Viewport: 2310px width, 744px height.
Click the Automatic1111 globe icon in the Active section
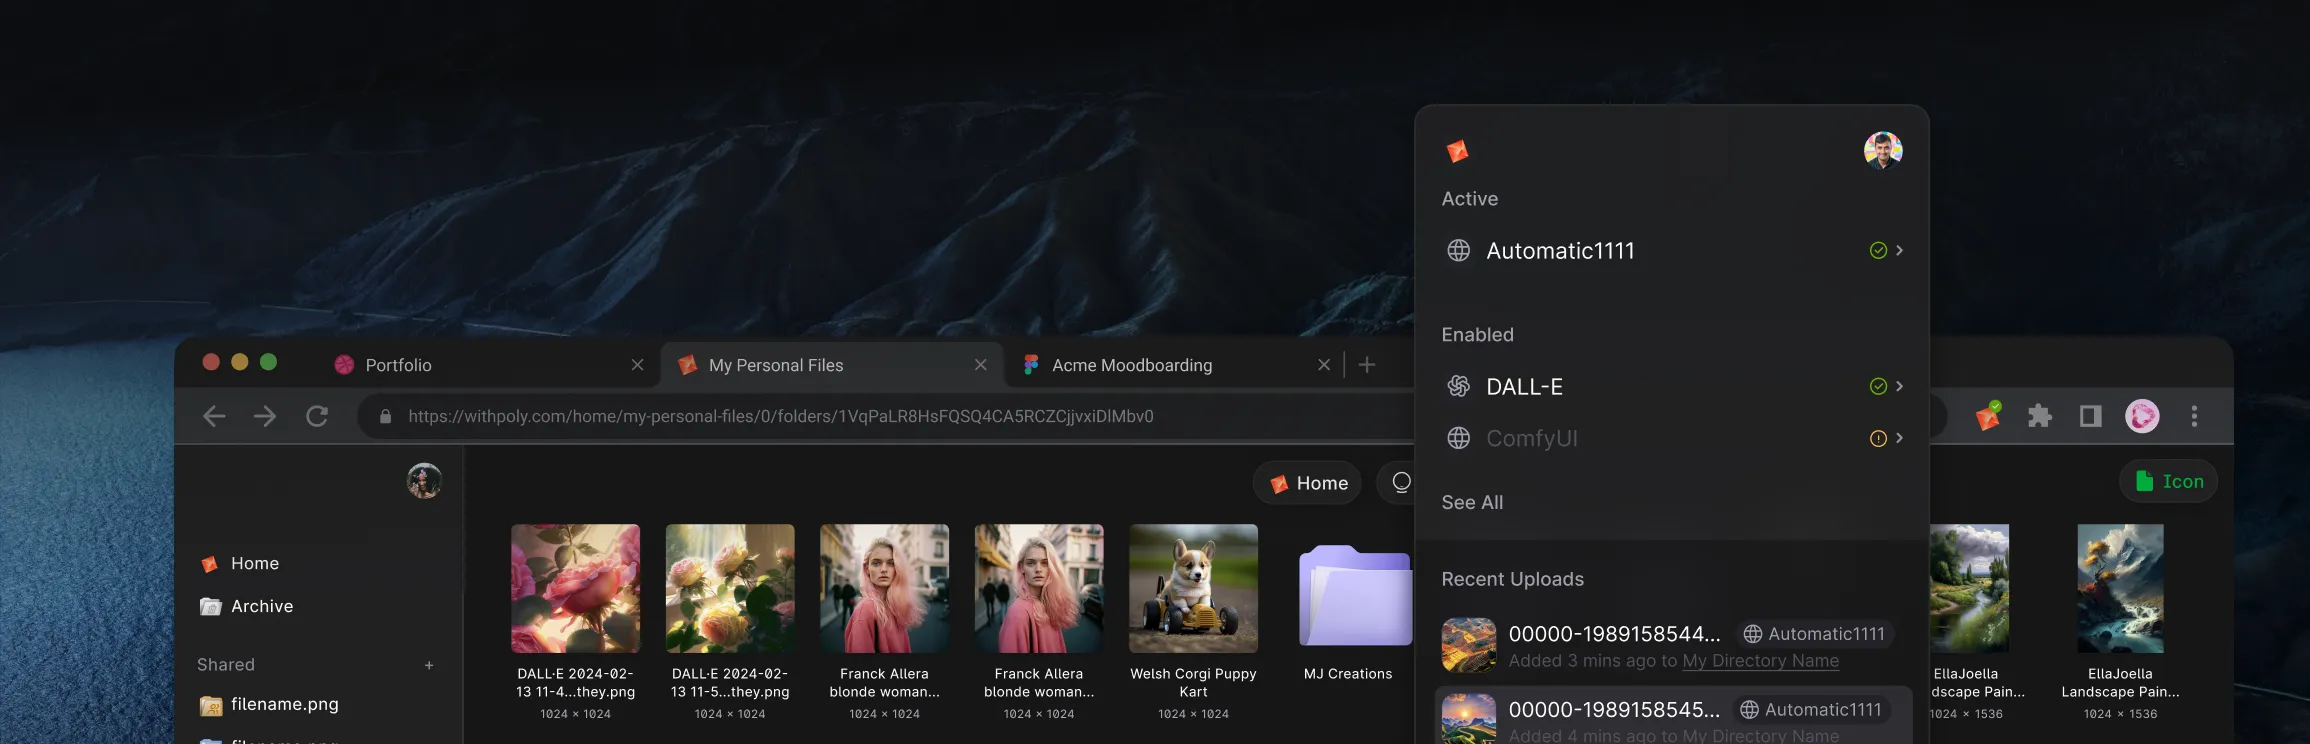(x=1459, y=251)
